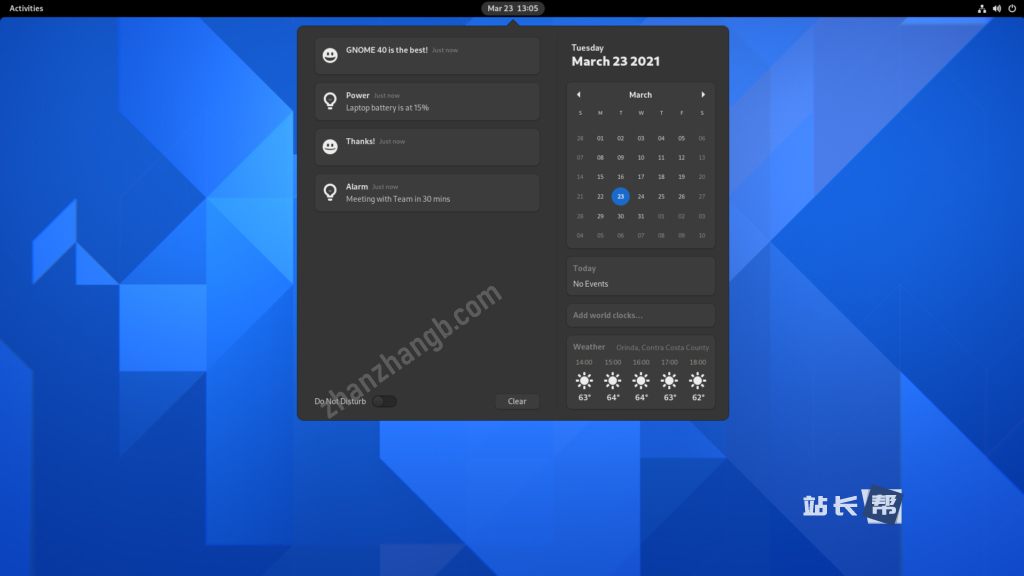Click the power icon in top bar
Viewport: 1024px width, 576px height.
point(1011,8)
